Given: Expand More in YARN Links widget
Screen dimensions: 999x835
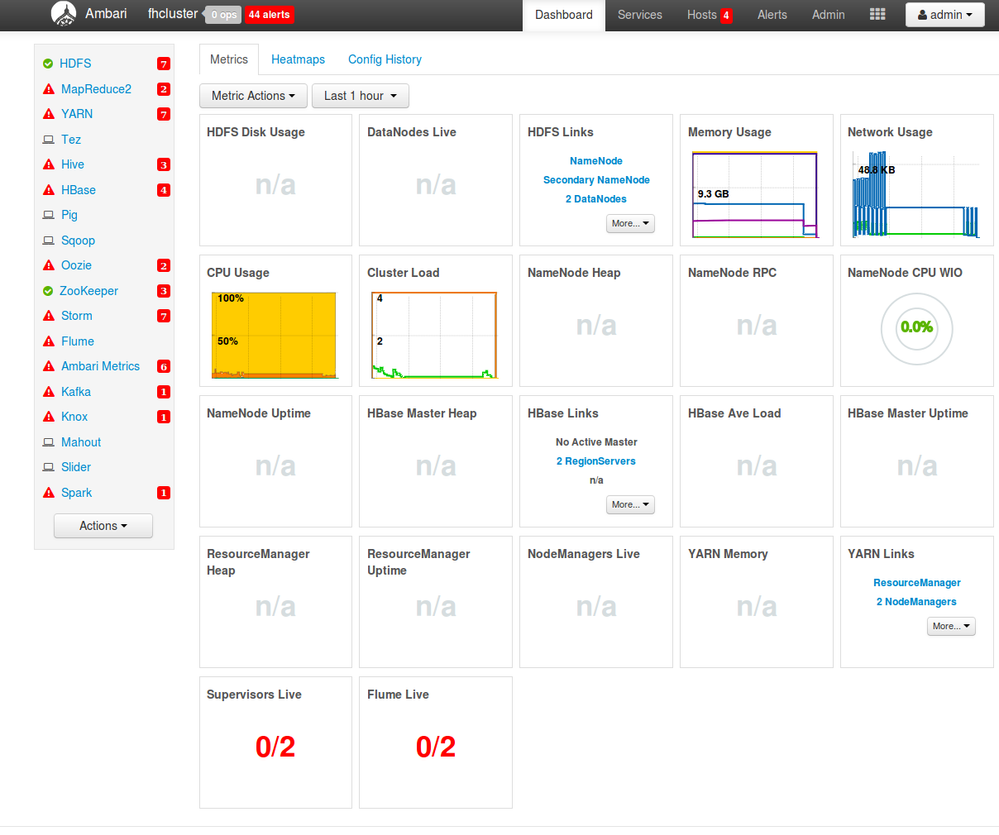Looking at the screenshot, I should coord(951,626).
